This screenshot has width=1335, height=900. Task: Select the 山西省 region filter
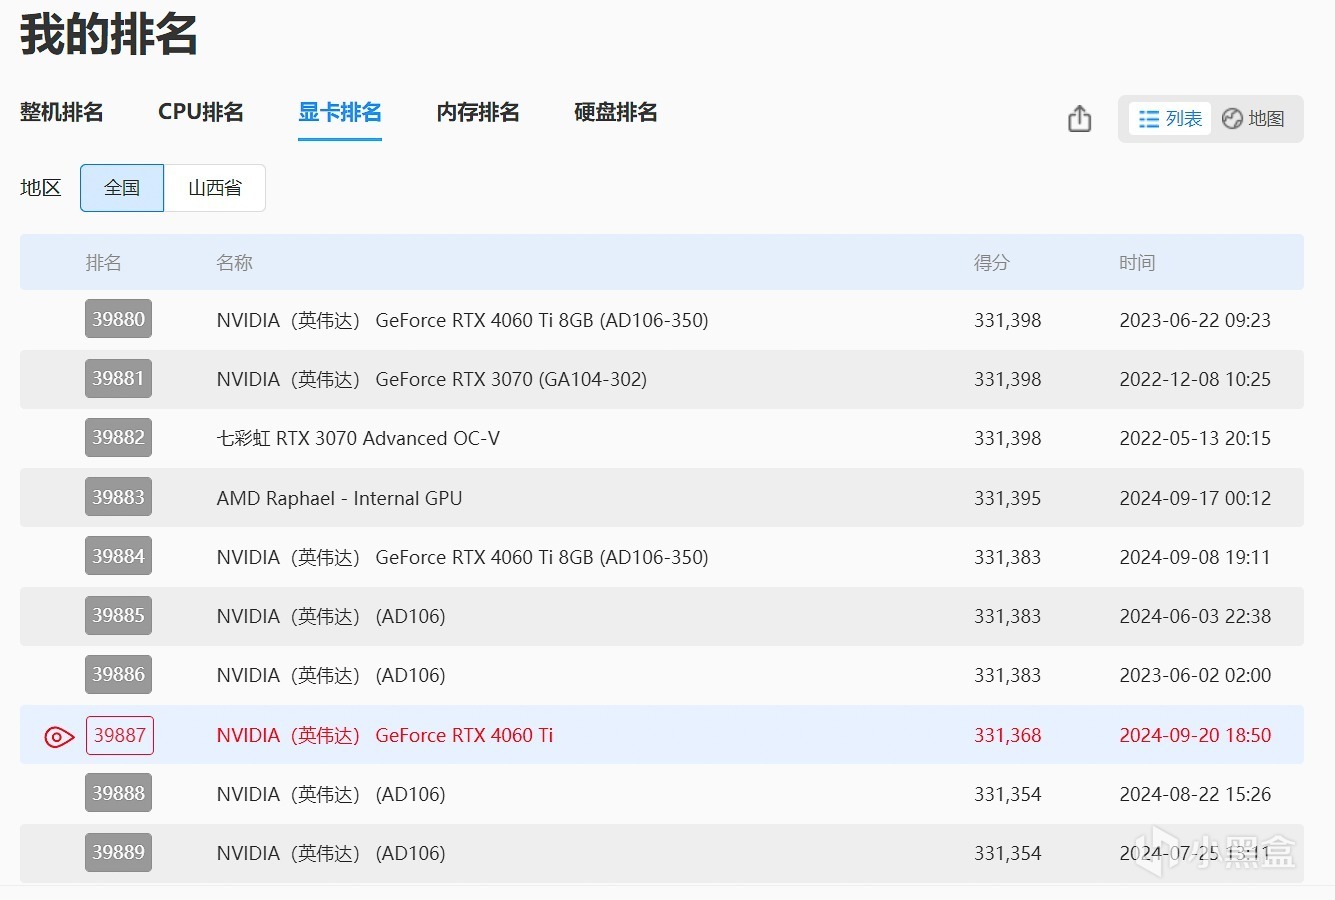click(215, 188)
